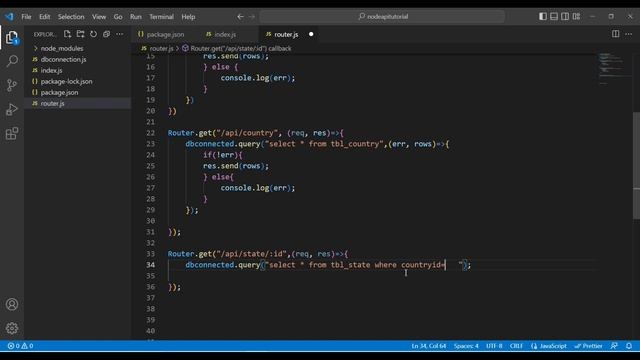Open Explorer more actions ellipsis
This screenshot has height=360, width=640.
coord(120,34)
